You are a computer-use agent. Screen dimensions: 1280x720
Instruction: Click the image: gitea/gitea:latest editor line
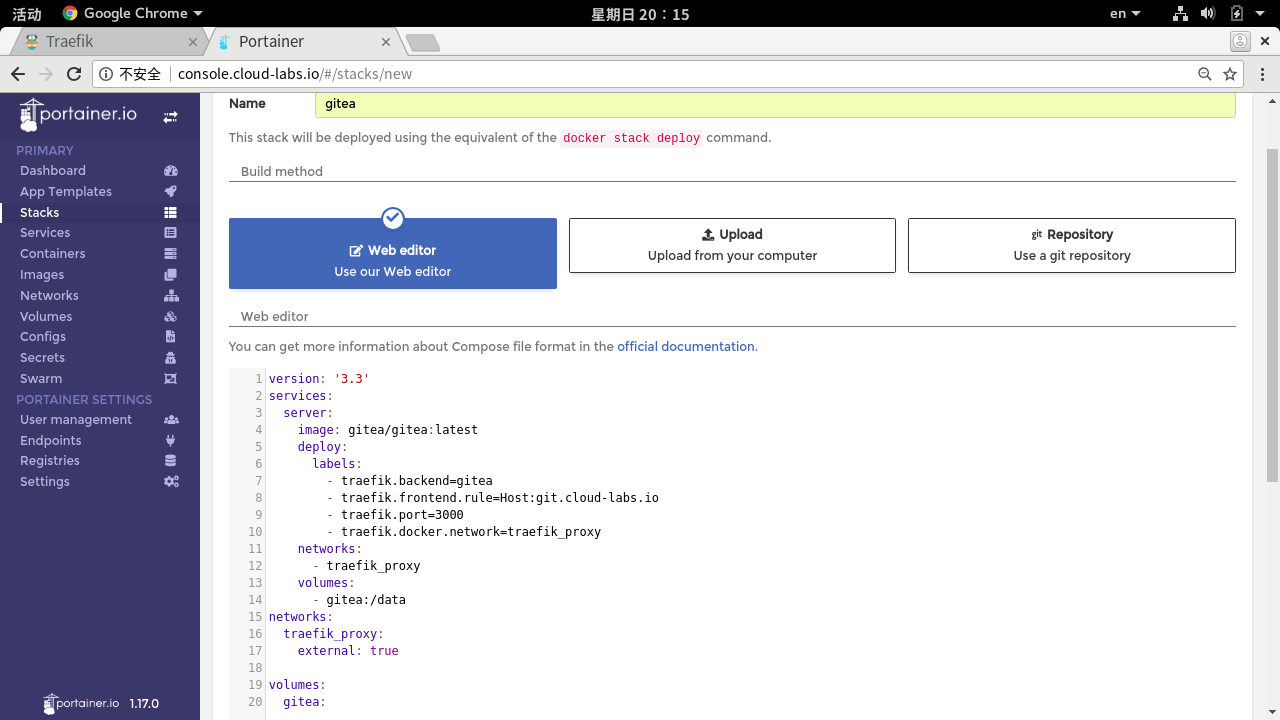pyautogui.click(x=388, y=430)
